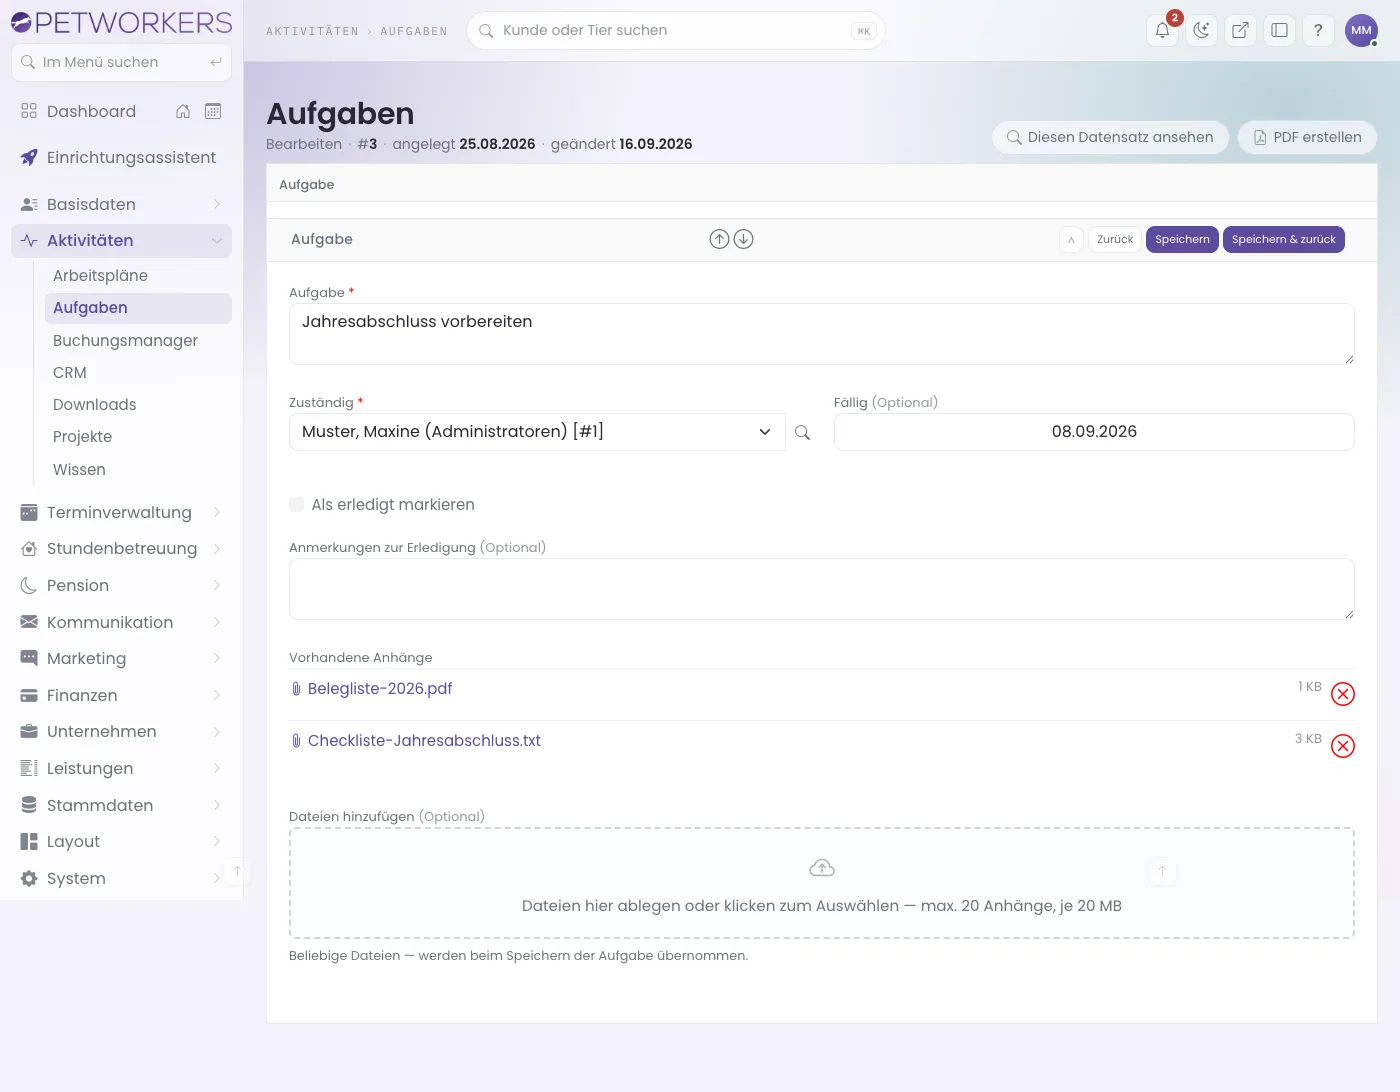Click the PETWORKERS logo
The image size is (1400, 1092).
point(121,22)
